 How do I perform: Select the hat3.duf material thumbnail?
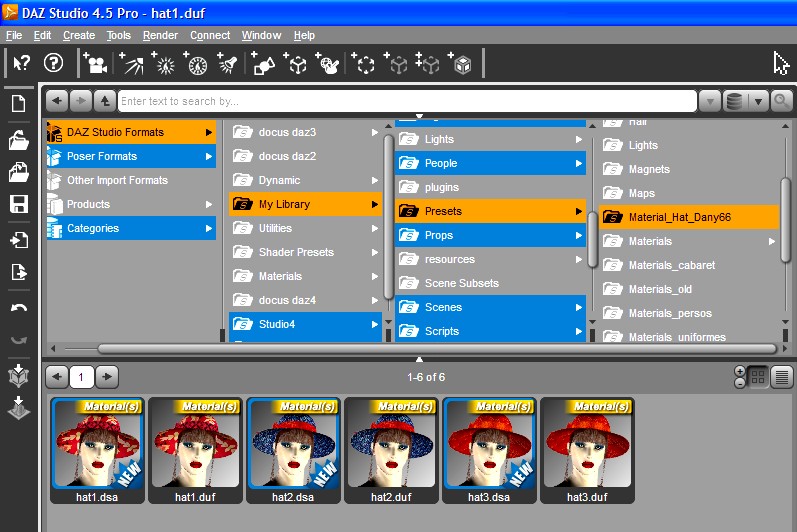[588, 451]
